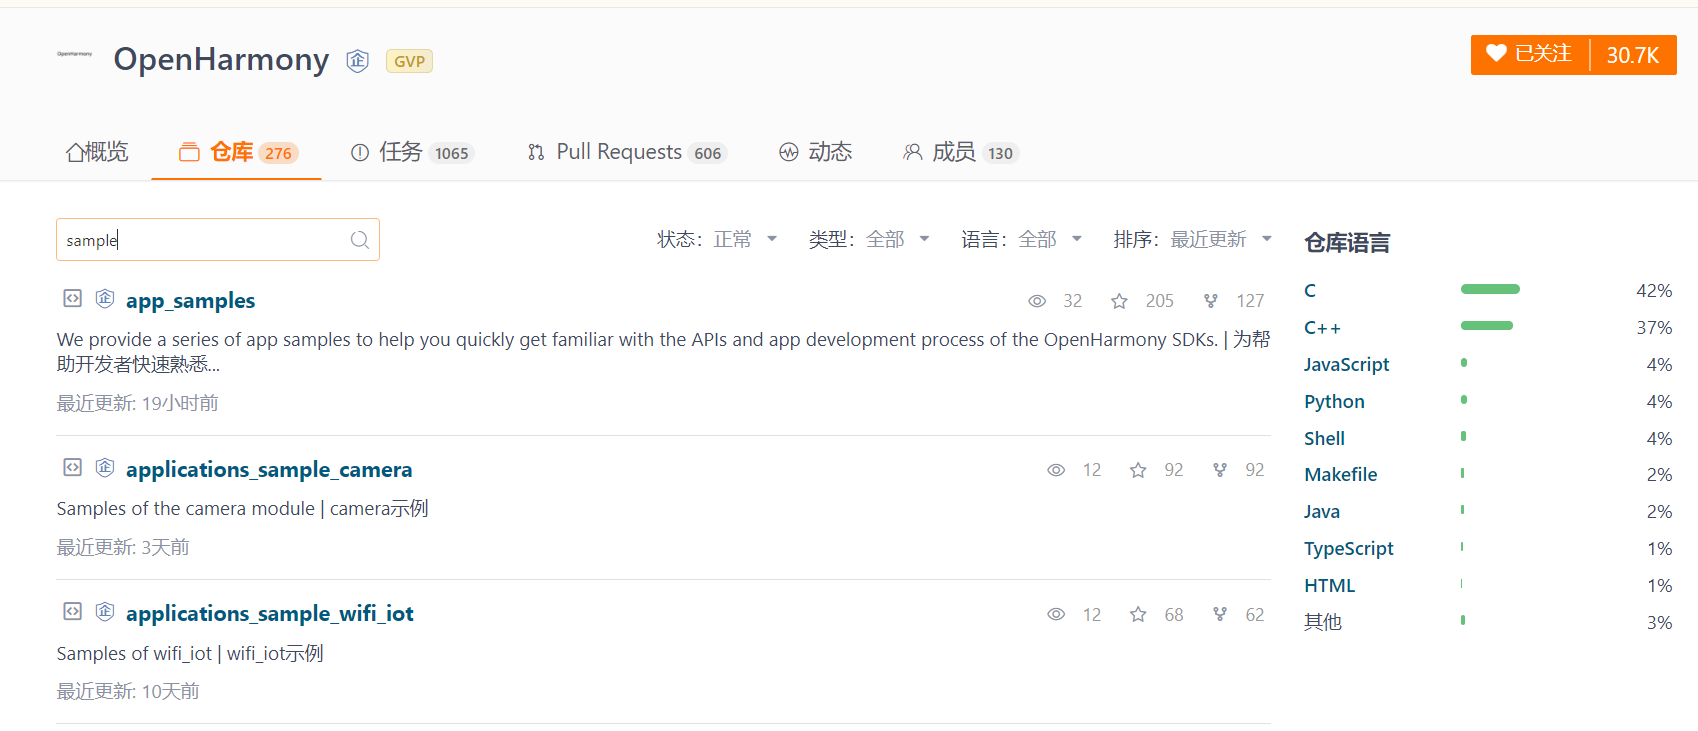Image resolution: width=1698 pixels, height=731 pixels.
Task: Open the 语言 language dropdown
Action: click(x=1022, y=239)
